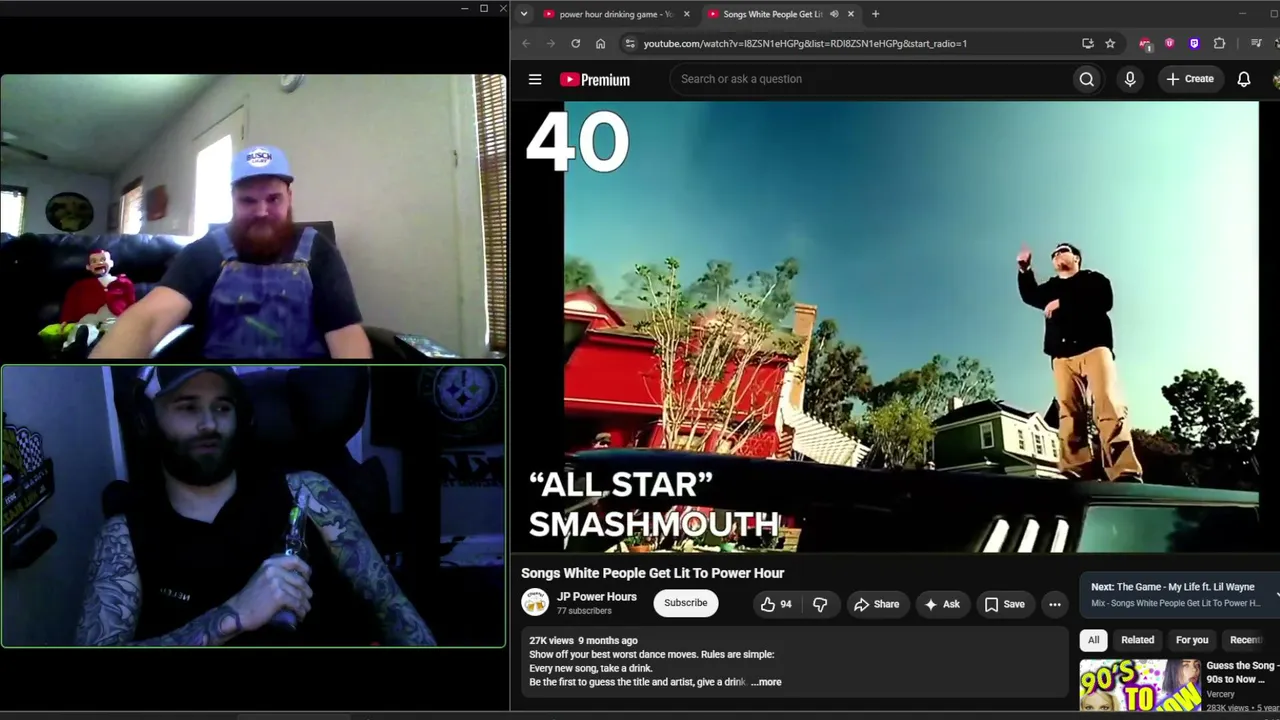Share the video
The width and height of the screenshot is (1280, 720).
(876, 604)
